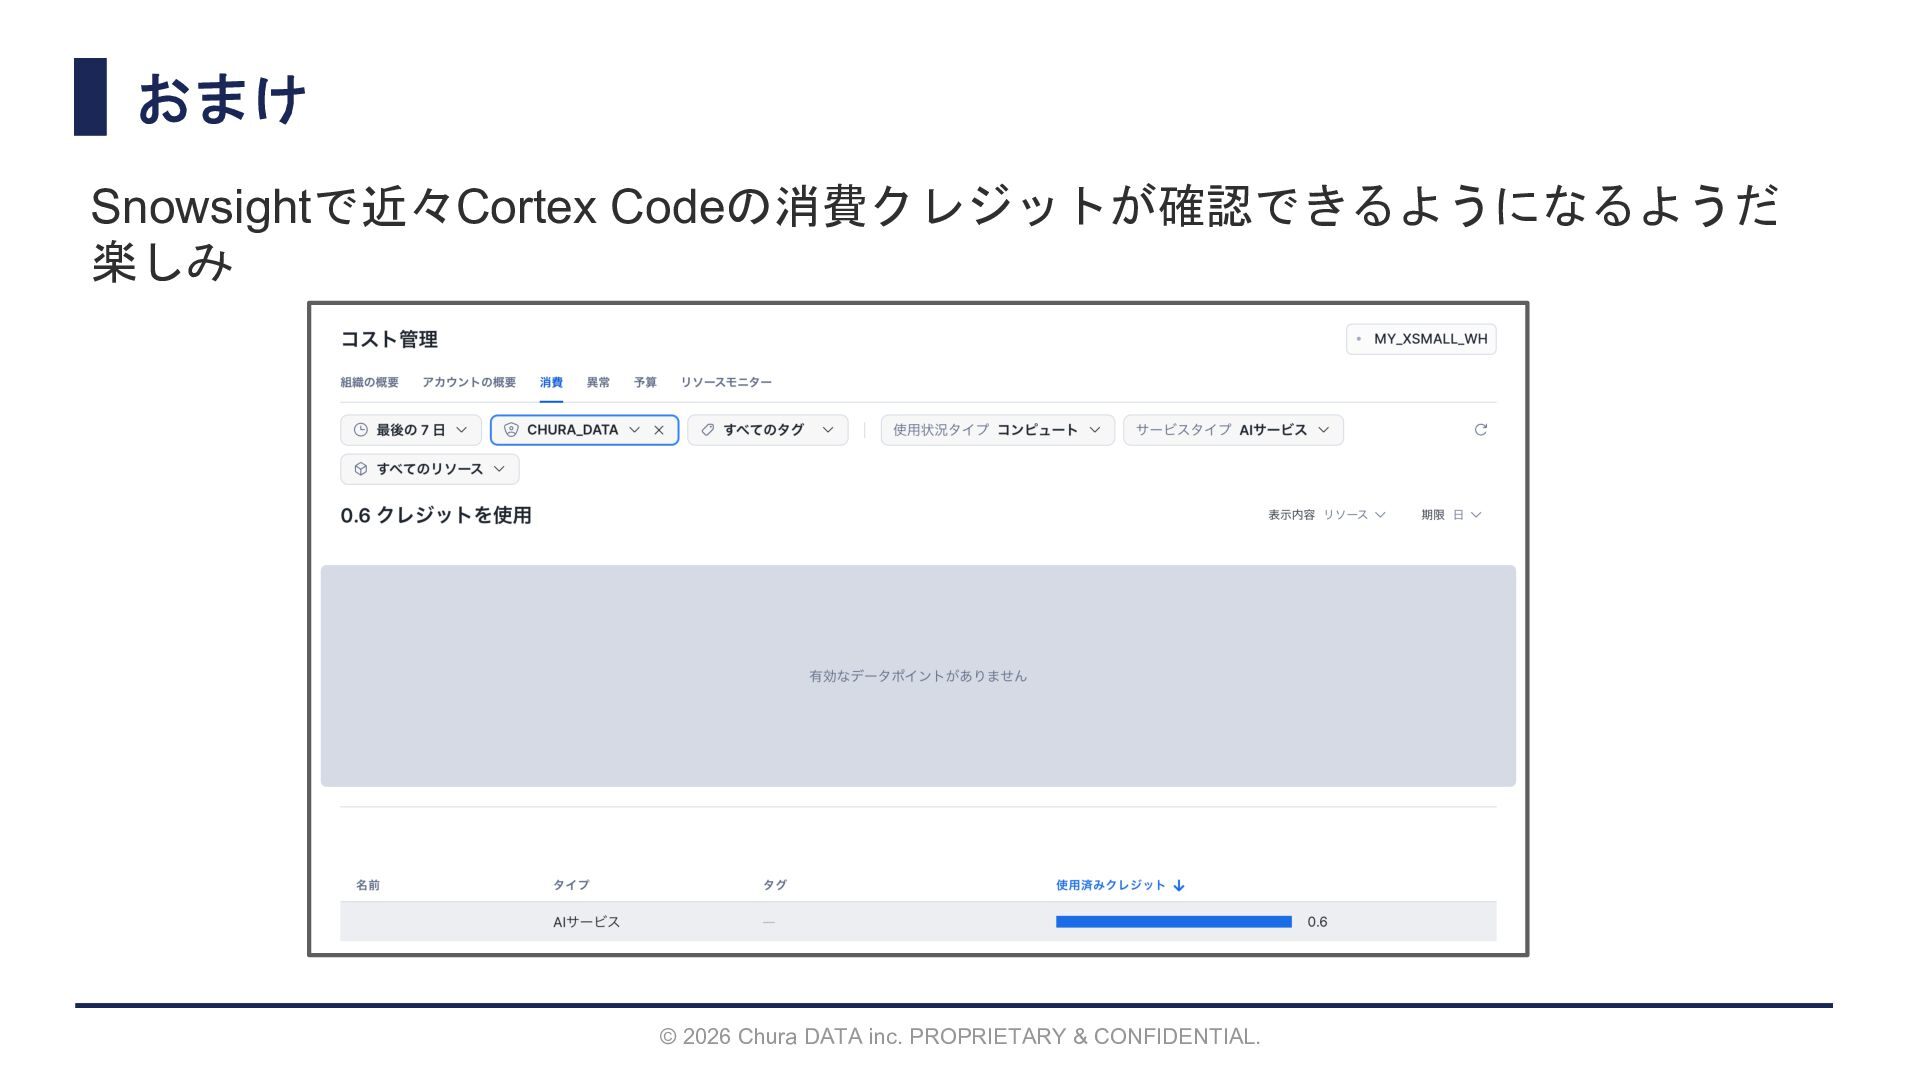Click the clock icon on 最後の7日 filter
Screen dimensions: 1920x1080
pos(360,430)
